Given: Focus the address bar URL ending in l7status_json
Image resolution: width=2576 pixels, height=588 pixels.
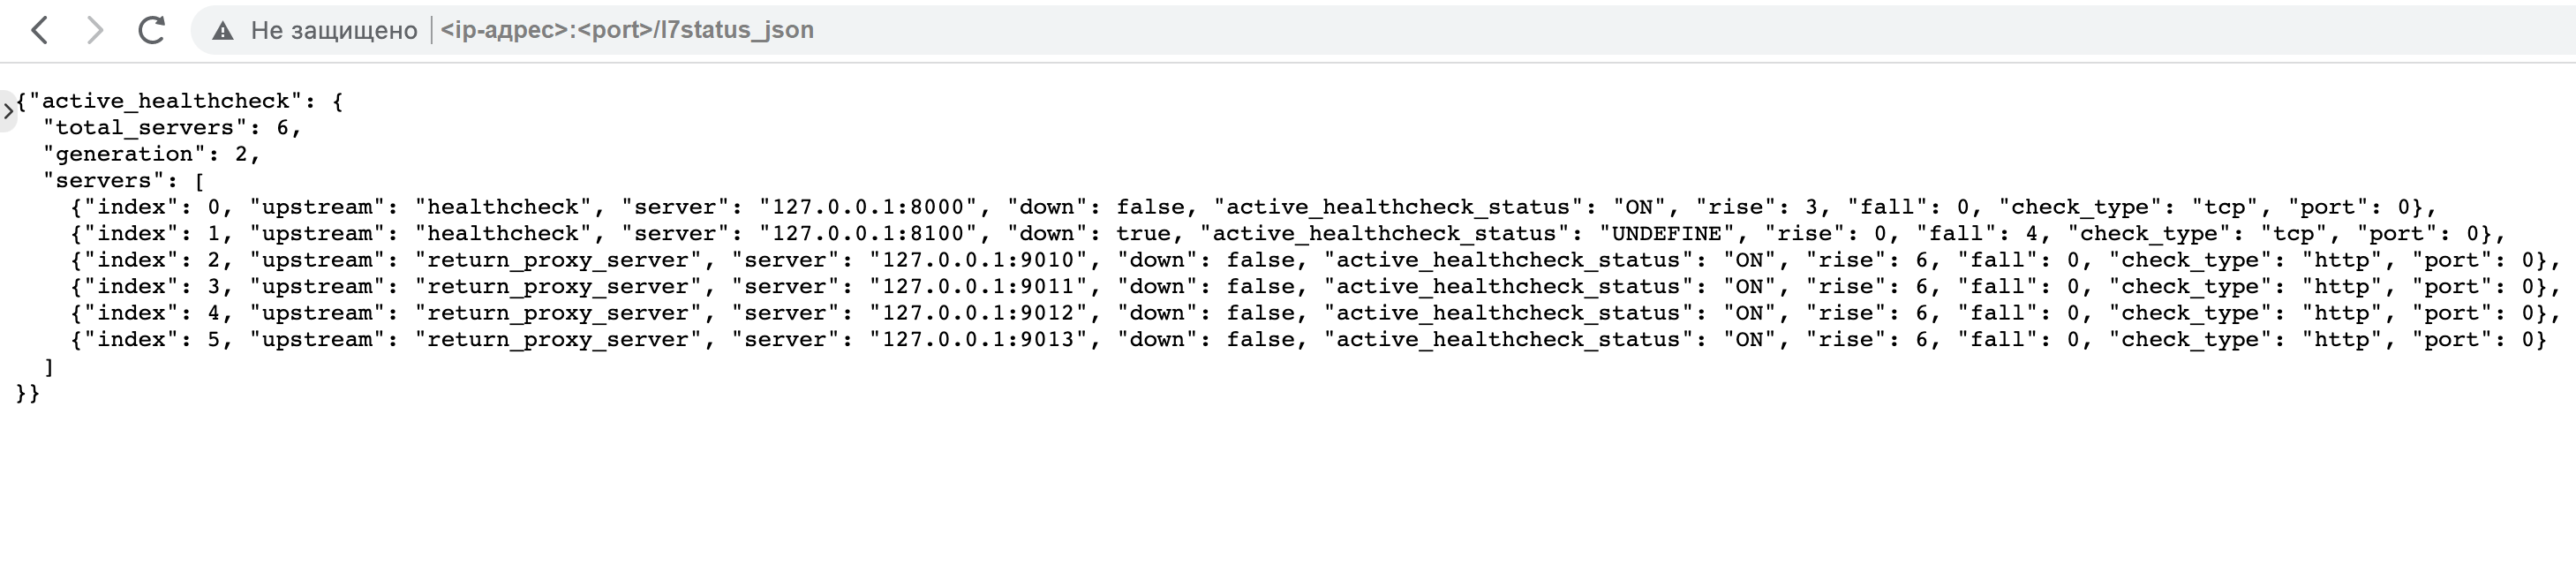Looking at the screenshot, I should pos(627,30).
